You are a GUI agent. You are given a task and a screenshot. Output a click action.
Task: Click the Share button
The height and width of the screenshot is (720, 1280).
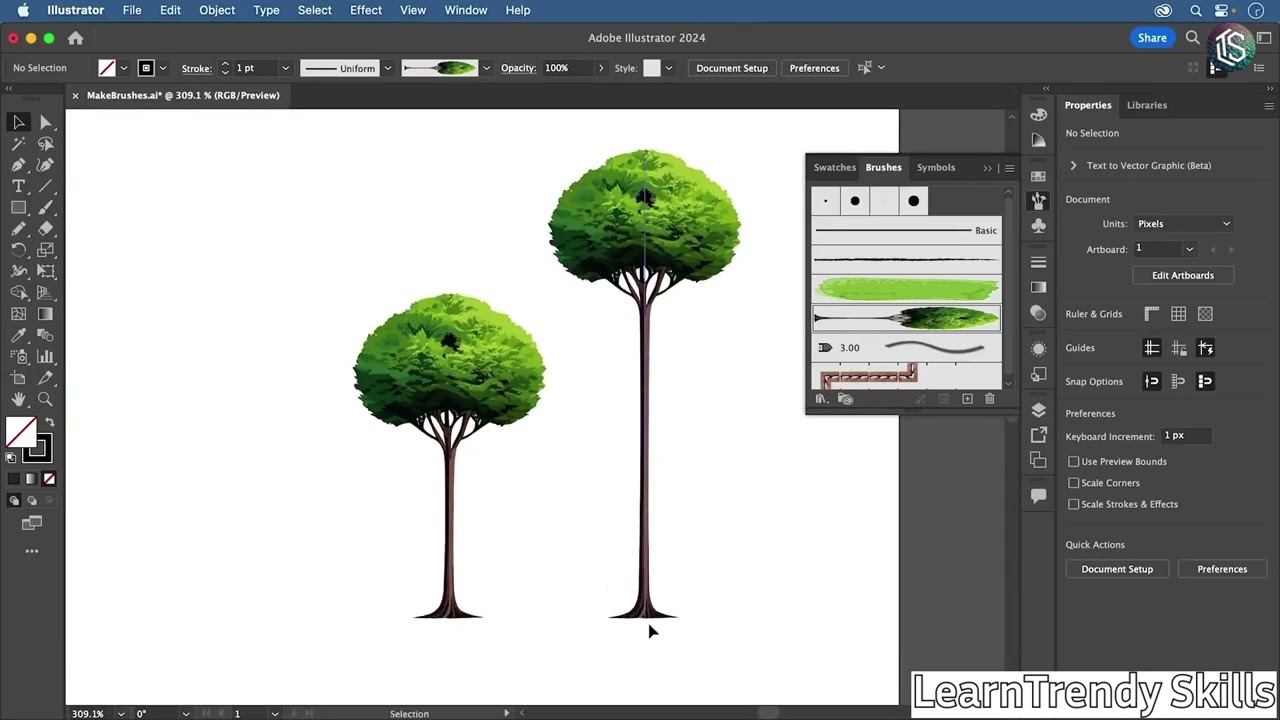point(1152,38)
